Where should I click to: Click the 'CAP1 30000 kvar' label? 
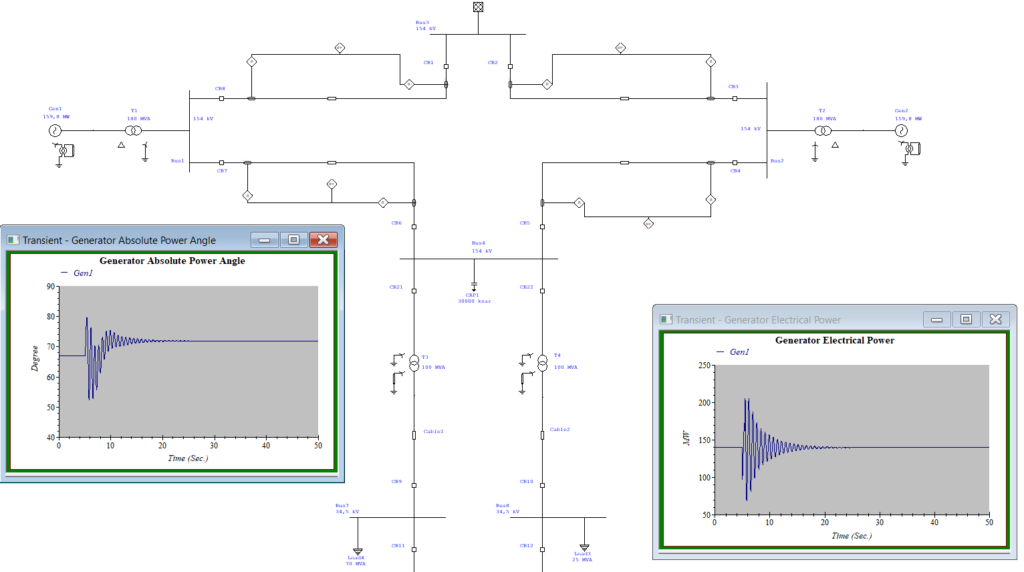click(x=474, y=298)
